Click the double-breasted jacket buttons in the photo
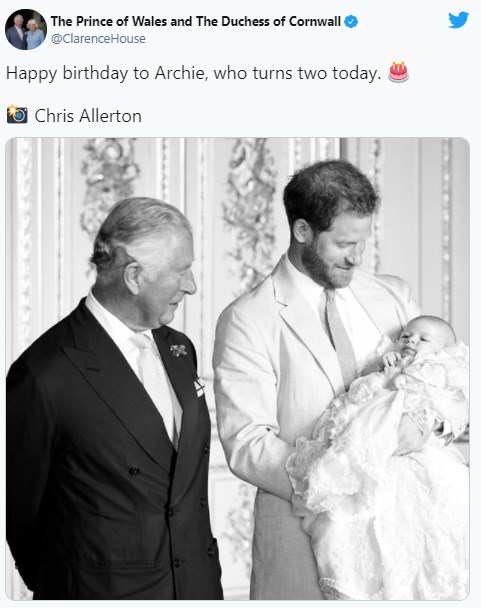Viewport: 481px width, 608px height. click(171, 516)
